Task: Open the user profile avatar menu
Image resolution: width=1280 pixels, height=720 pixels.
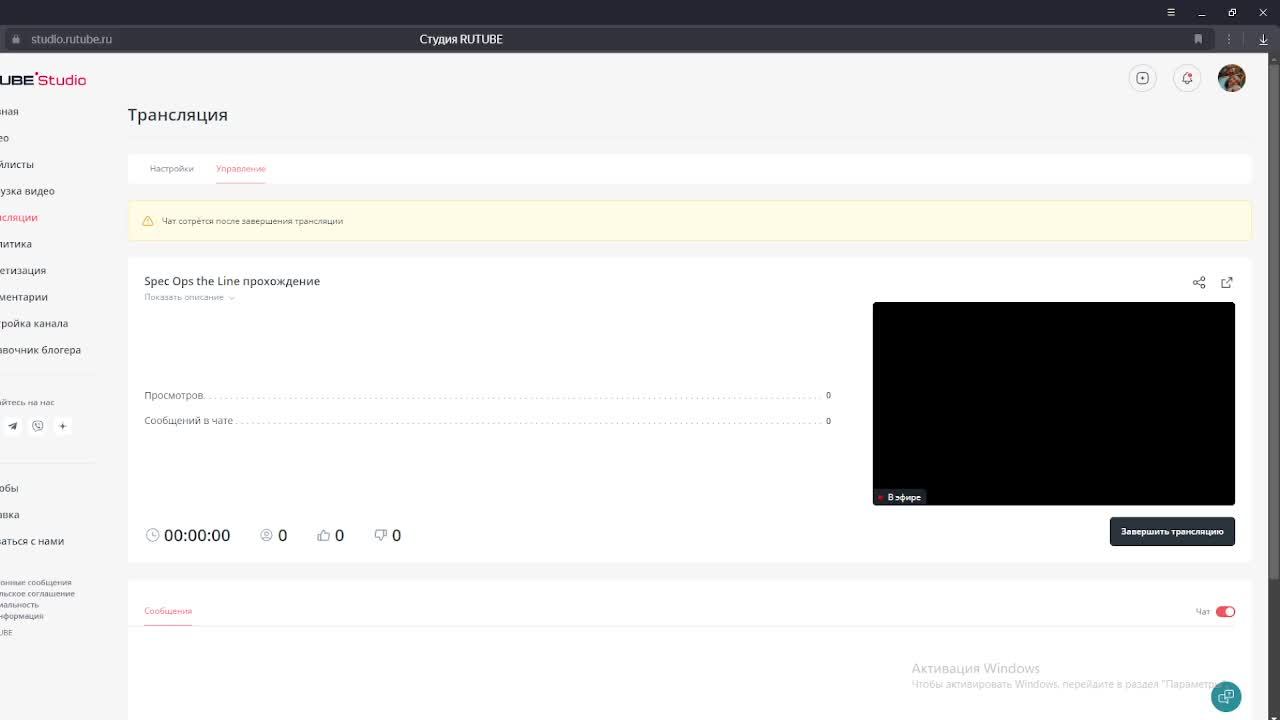Action: click(x=1232, y=78)
